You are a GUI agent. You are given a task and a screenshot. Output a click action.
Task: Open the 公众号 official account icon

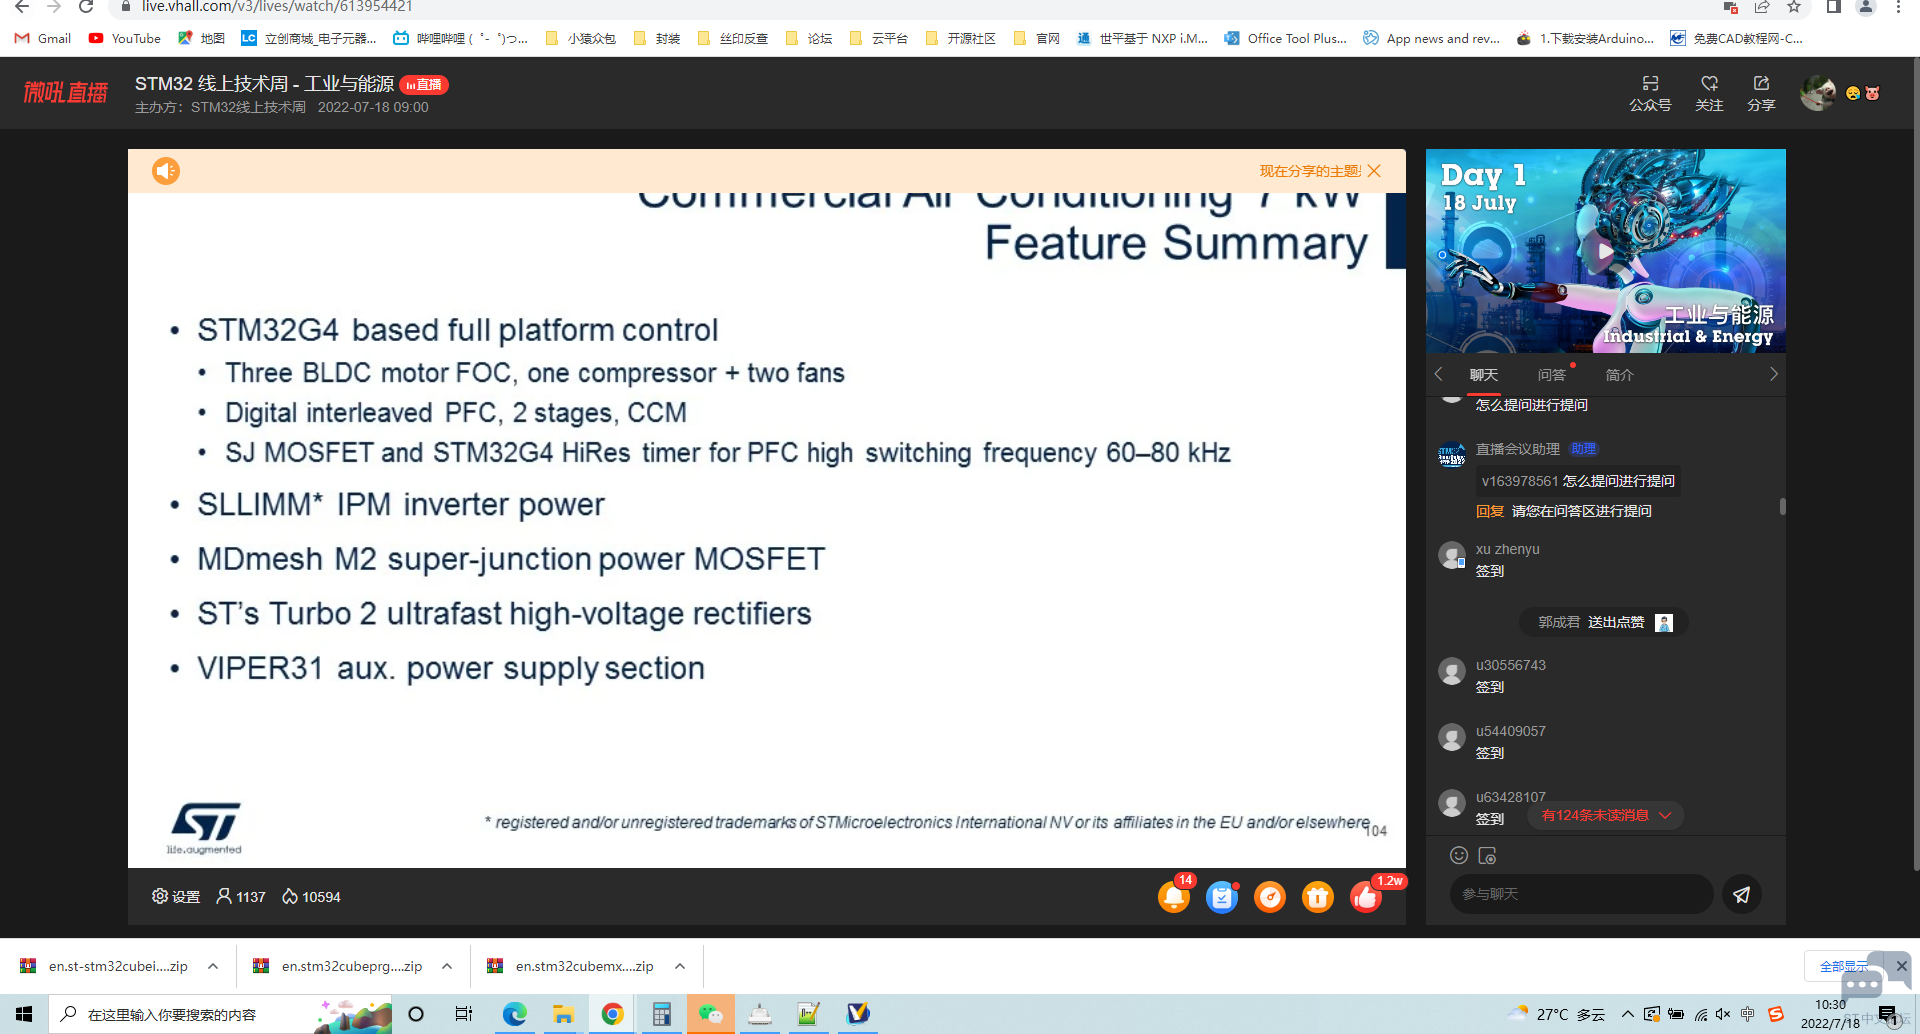[1650, 93]
